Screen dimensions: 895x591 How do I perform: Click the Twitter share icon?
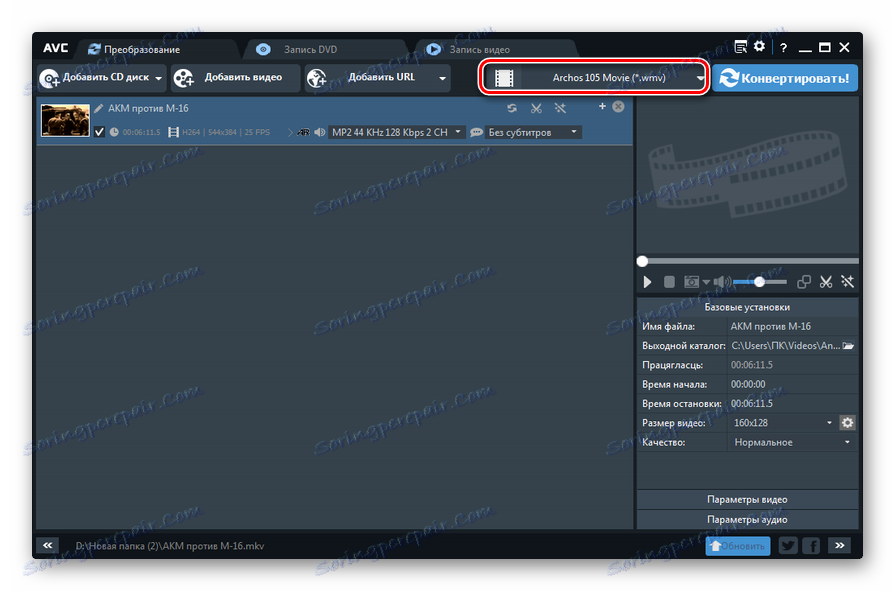[788, 546]
